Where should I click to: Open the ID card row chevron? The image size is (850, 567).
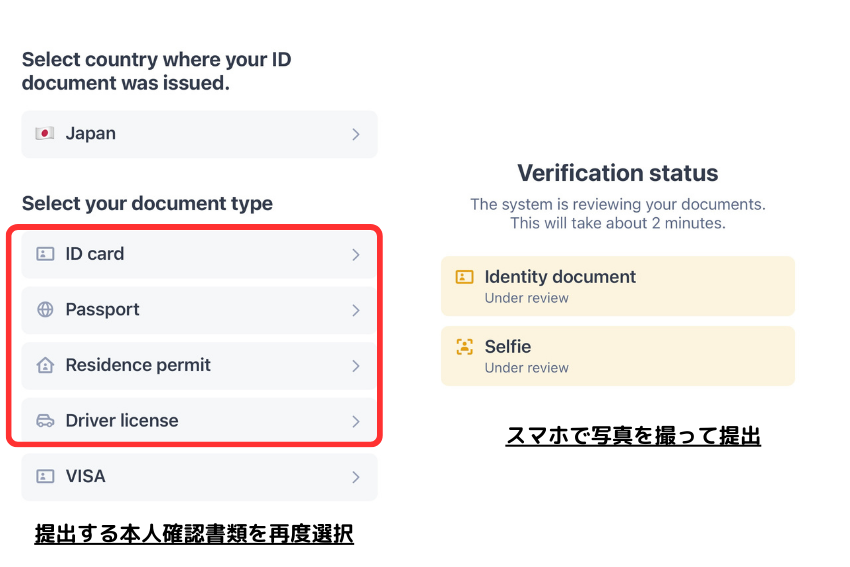coord(355,255)
